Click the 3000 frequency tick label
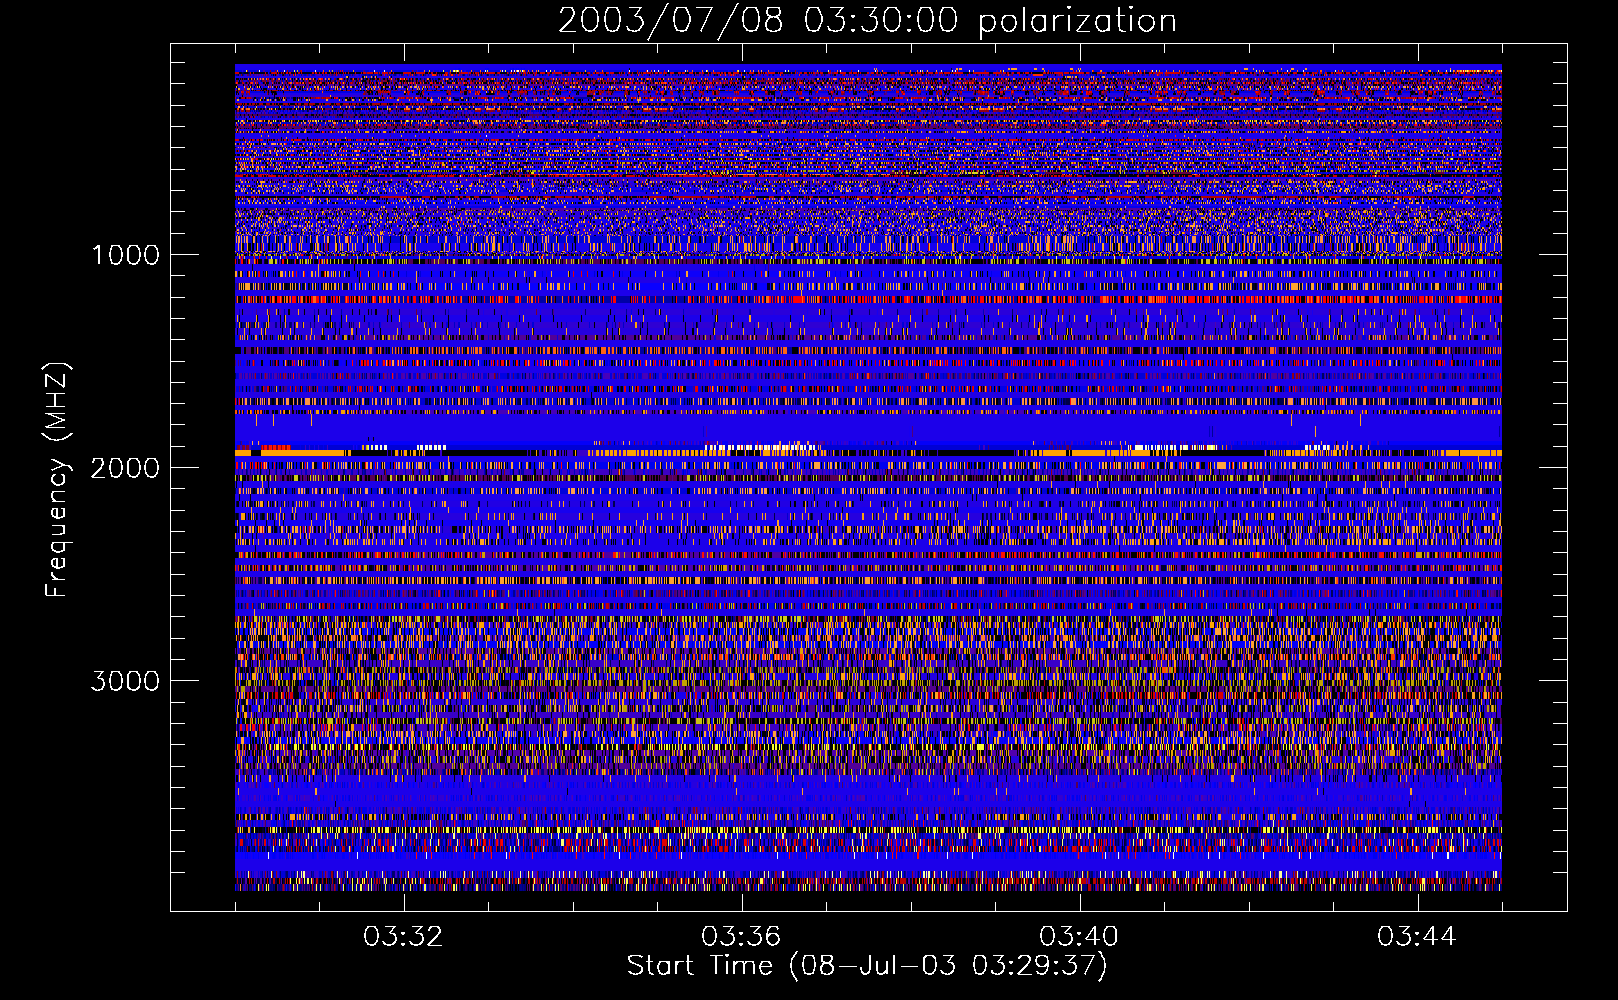 click(x=125, y=681)
